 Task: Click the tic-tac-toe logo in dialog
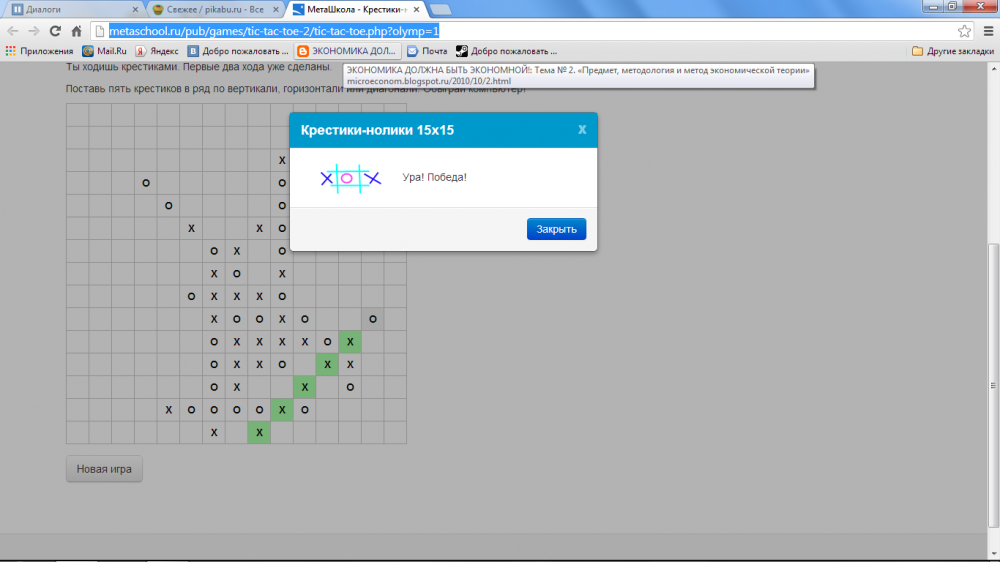point(350,178)
